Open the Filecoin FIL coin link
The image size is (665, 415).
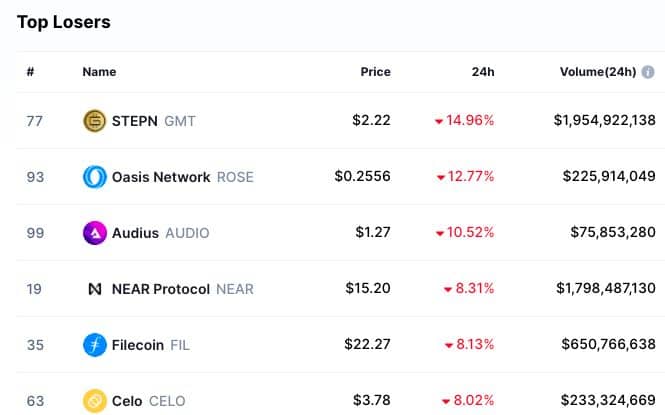pos(151,345)
